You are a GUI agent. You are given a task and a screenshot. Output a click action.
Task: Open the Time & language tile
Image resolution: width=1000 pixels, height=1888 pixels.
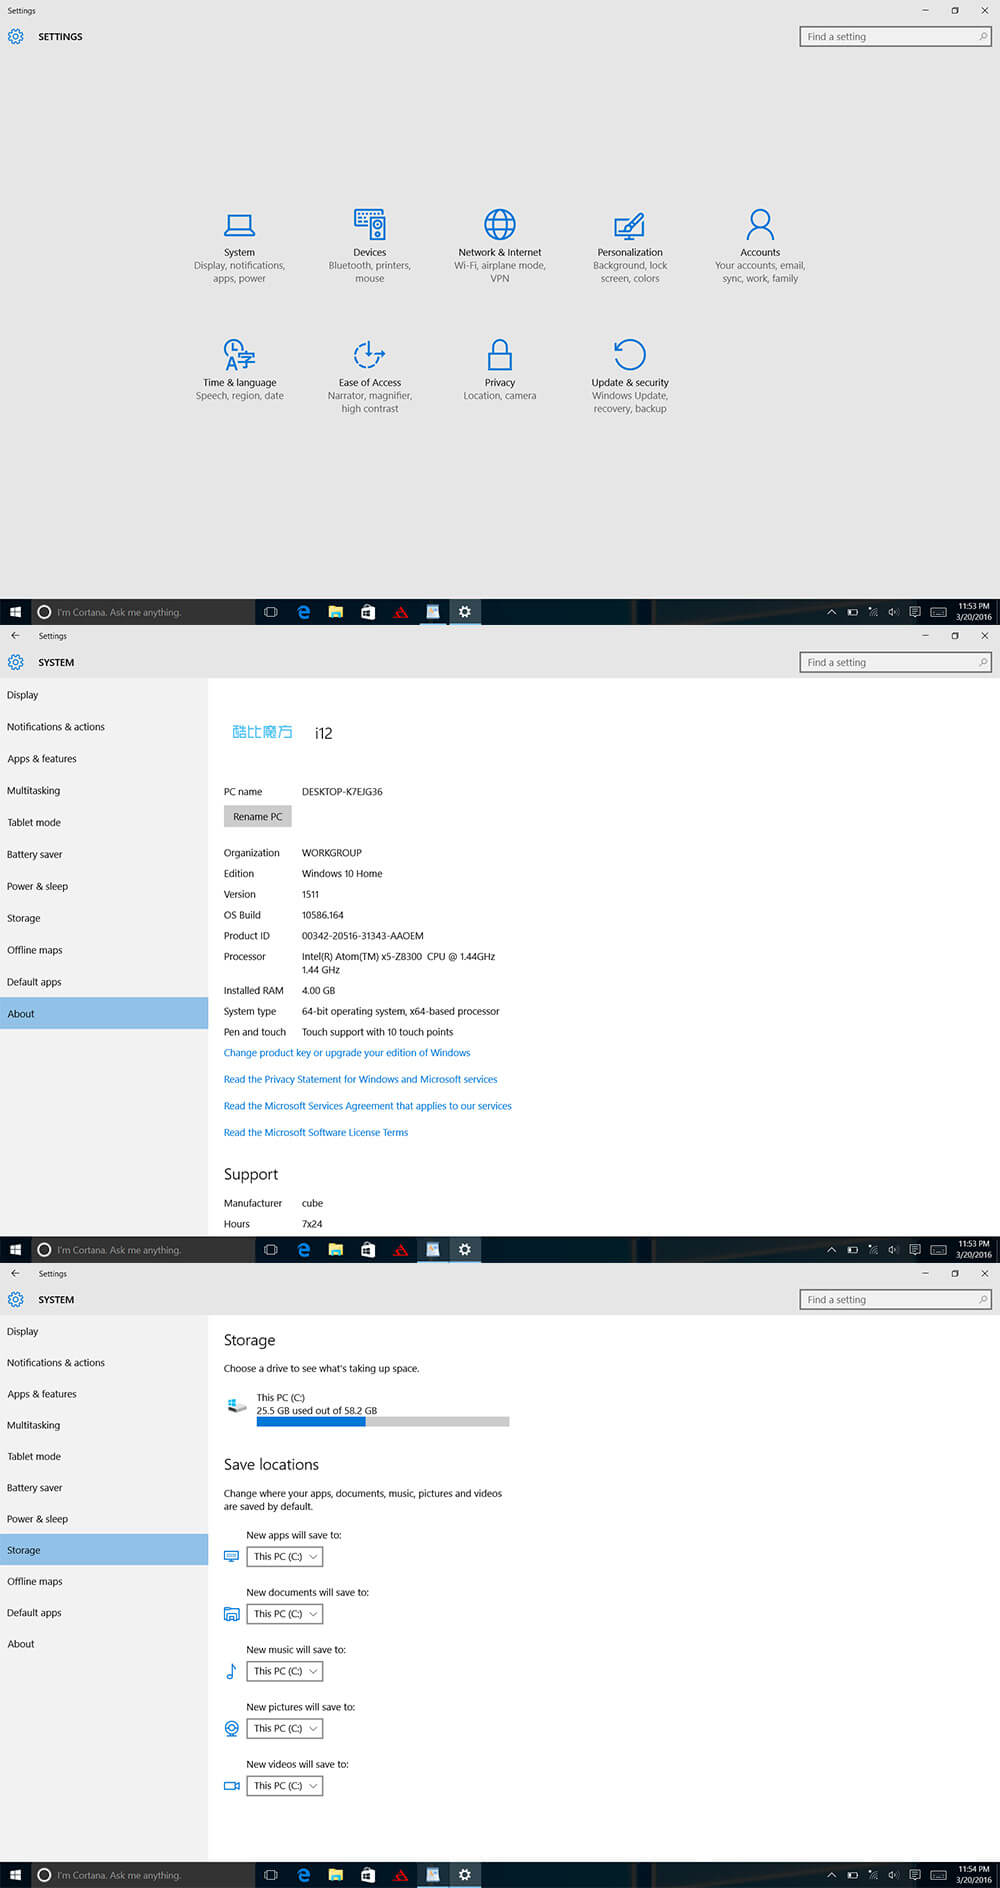tap(240, 370)
